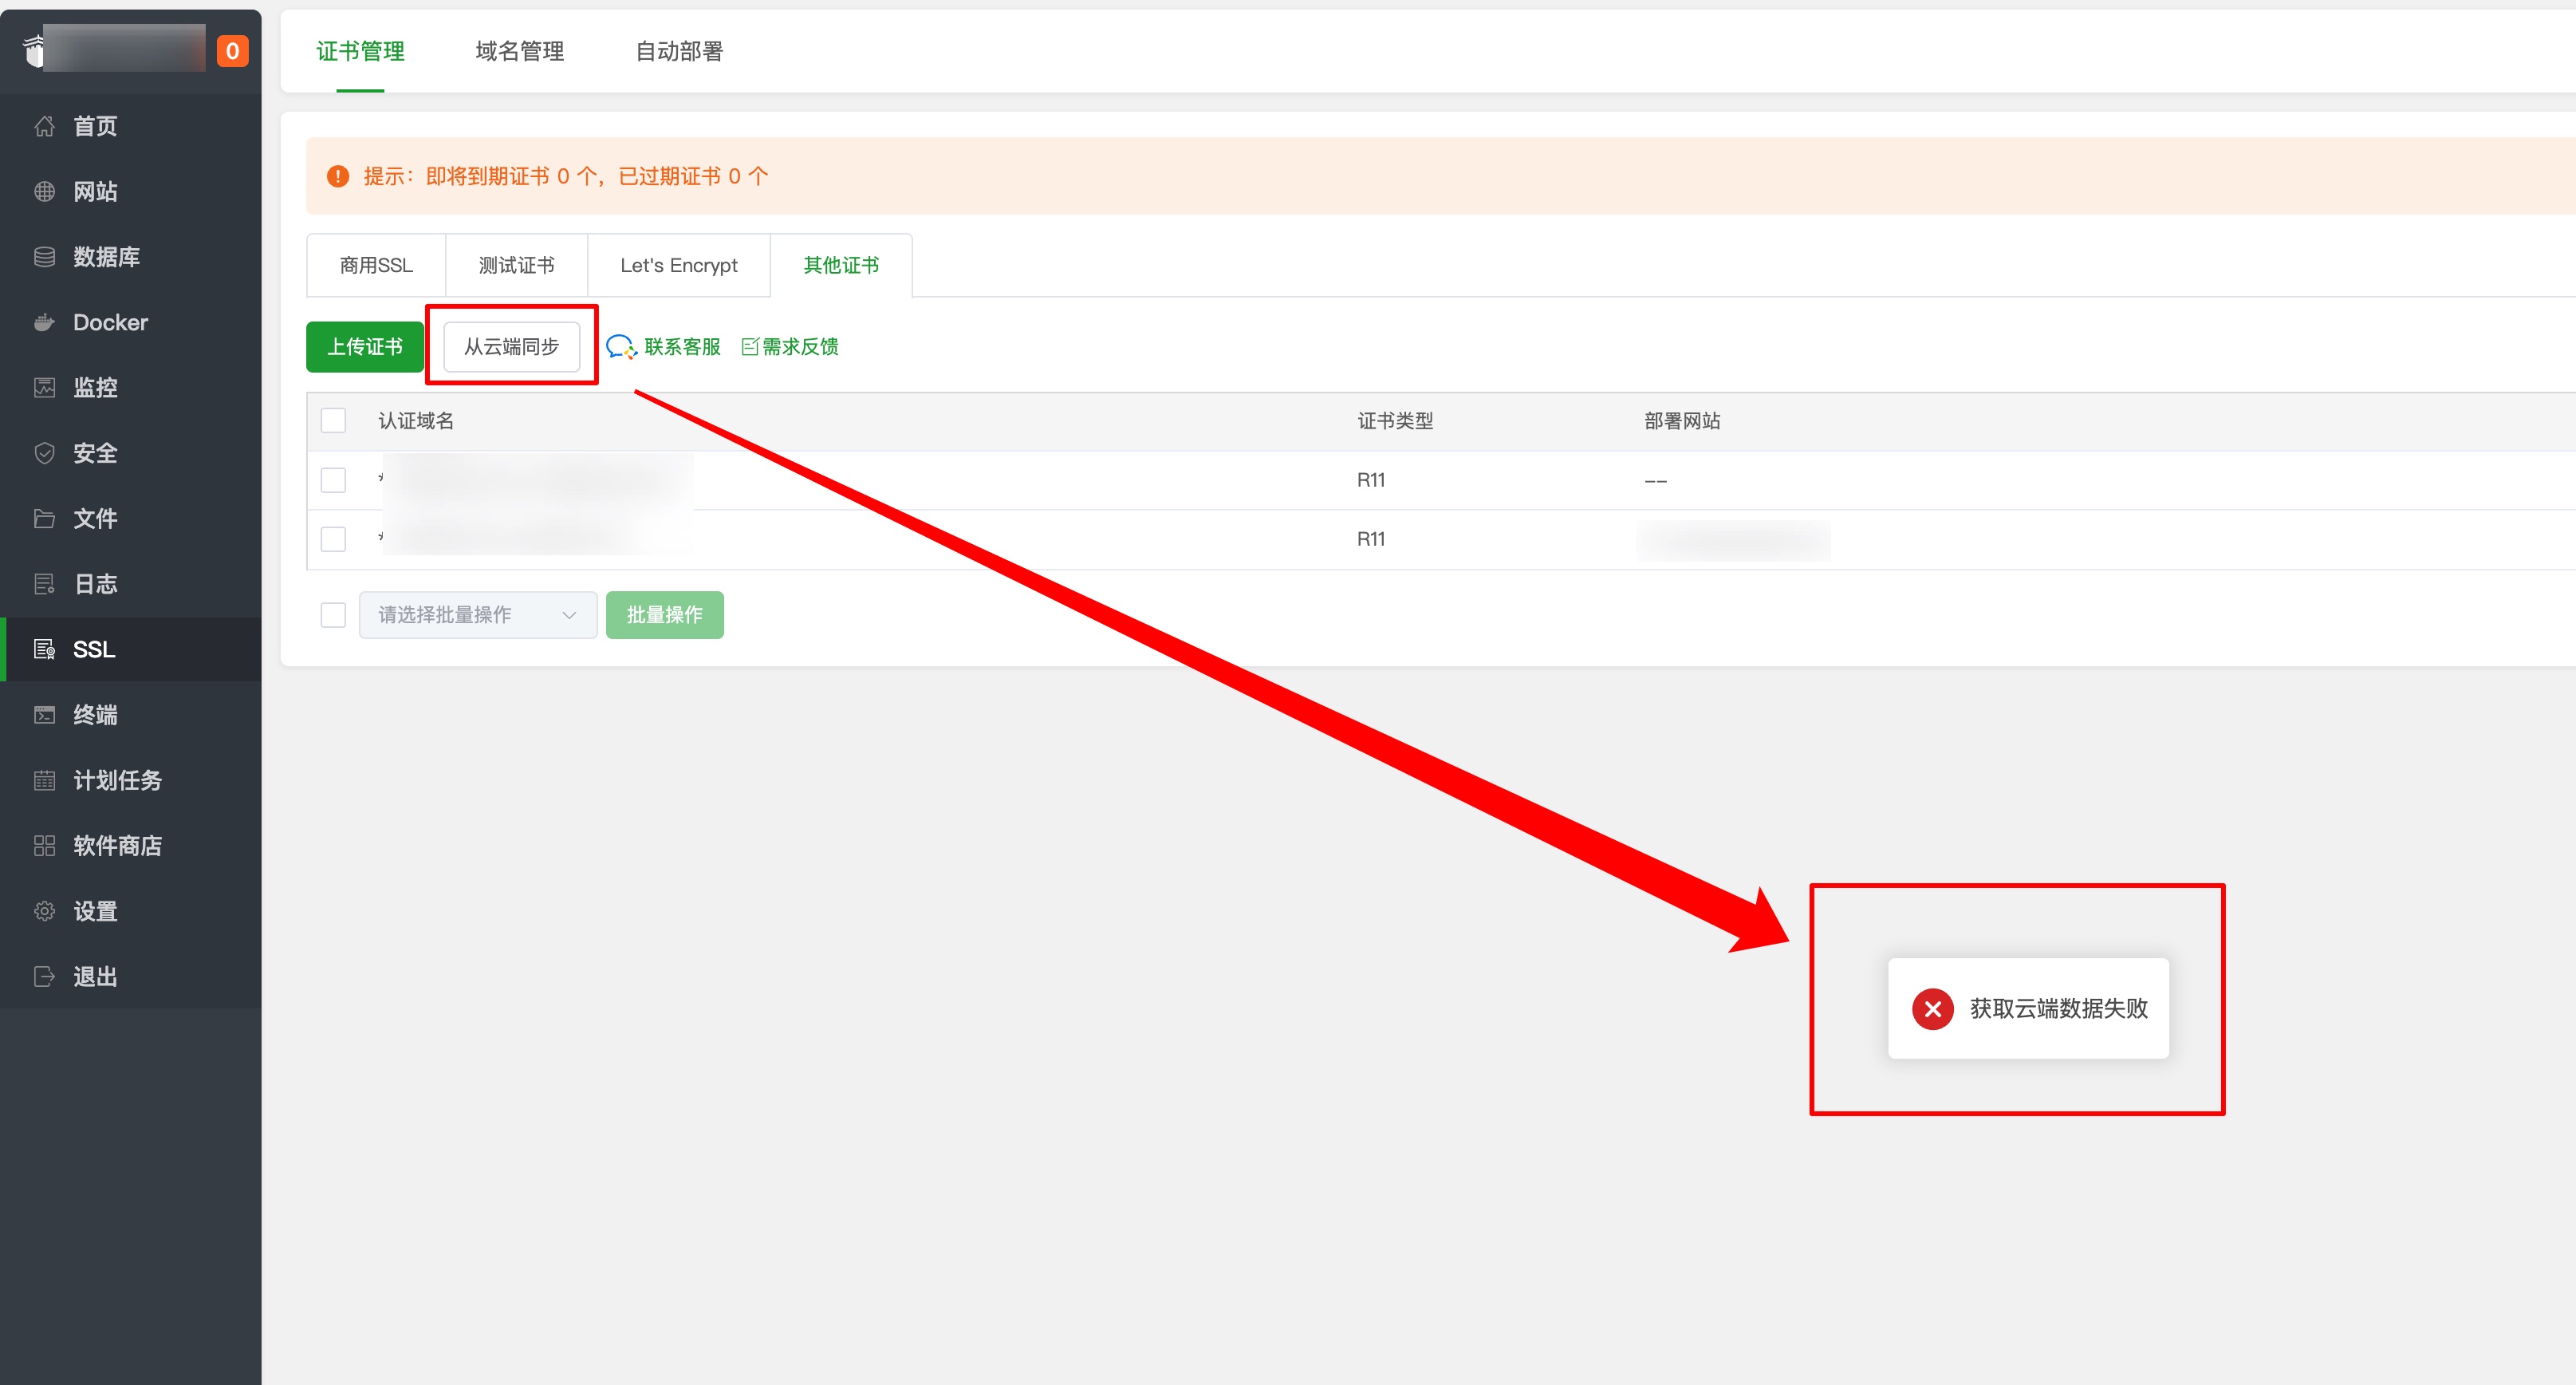Select the Let's Encrypt certificate tab
The width and height of the screenshot is (2576, 1385).
(x=678, y=265)
